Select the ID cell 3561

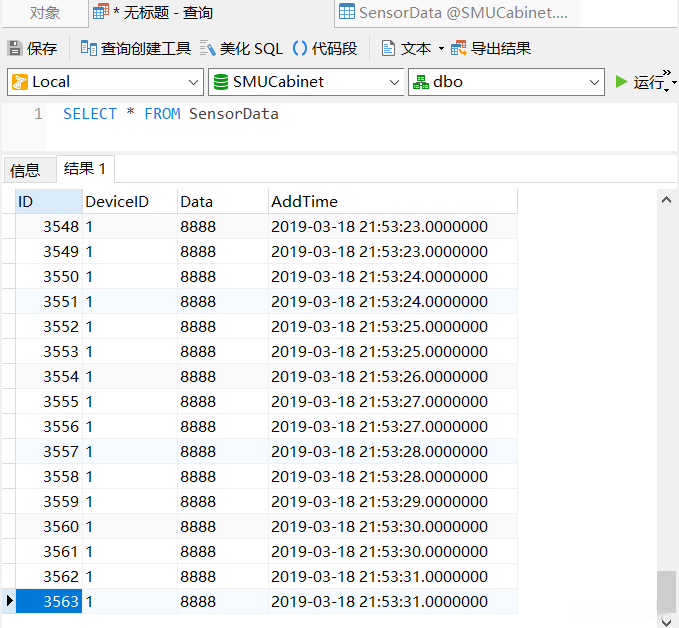tap(49, 551)
